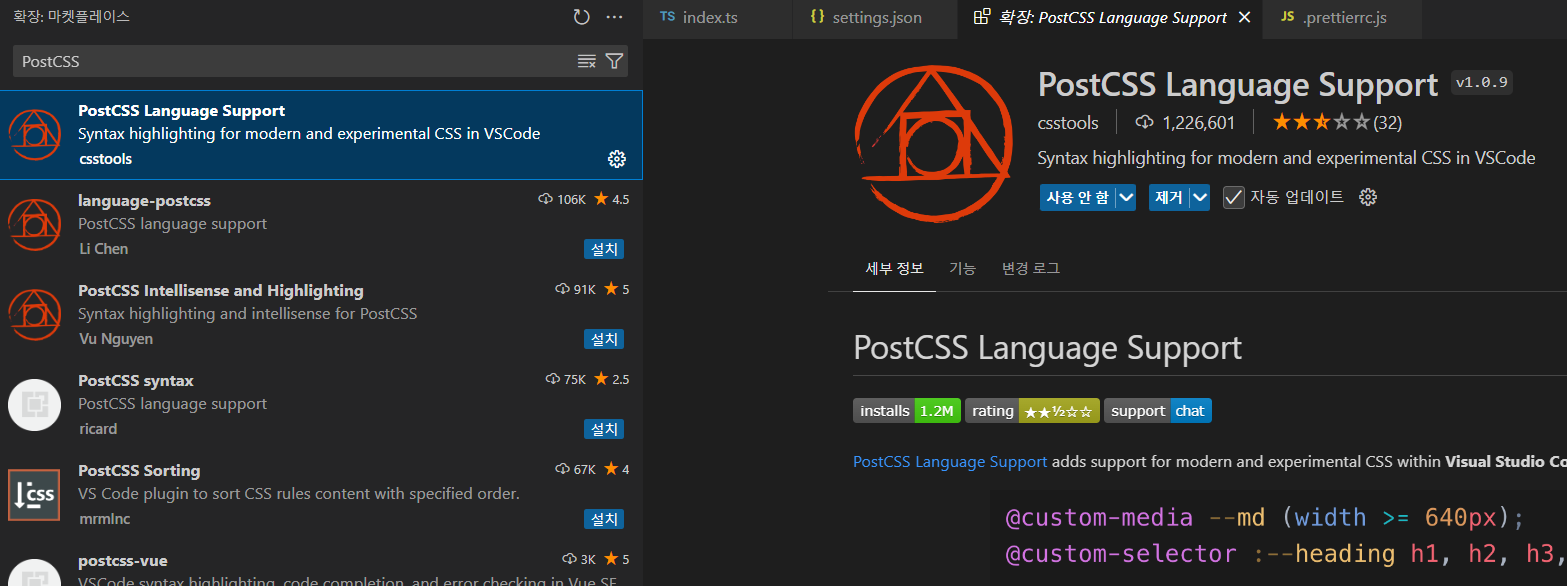Click the 사용 안 함 disable button
This screenshot has width=1567, height=586.
[1077, 197]
